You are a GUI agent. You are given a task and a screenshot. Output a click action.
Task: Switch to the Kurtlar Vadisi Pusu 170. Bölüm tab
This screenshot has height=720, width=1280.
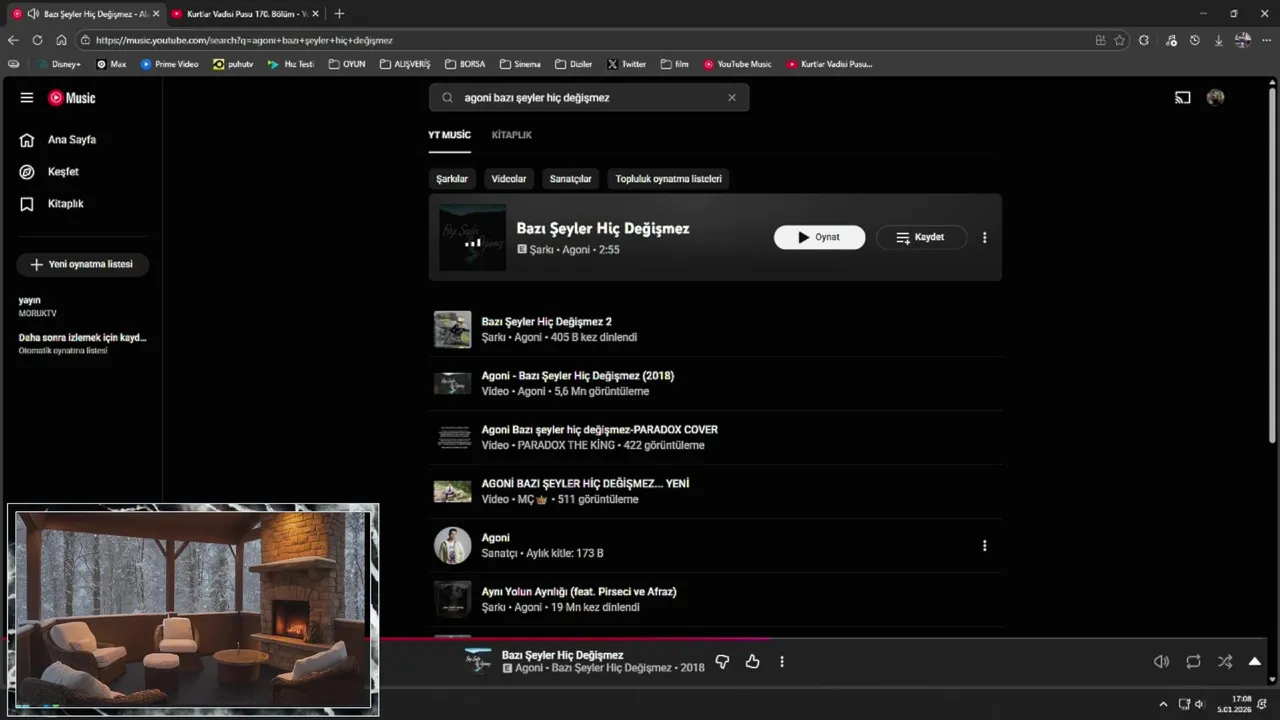[245, 14]
